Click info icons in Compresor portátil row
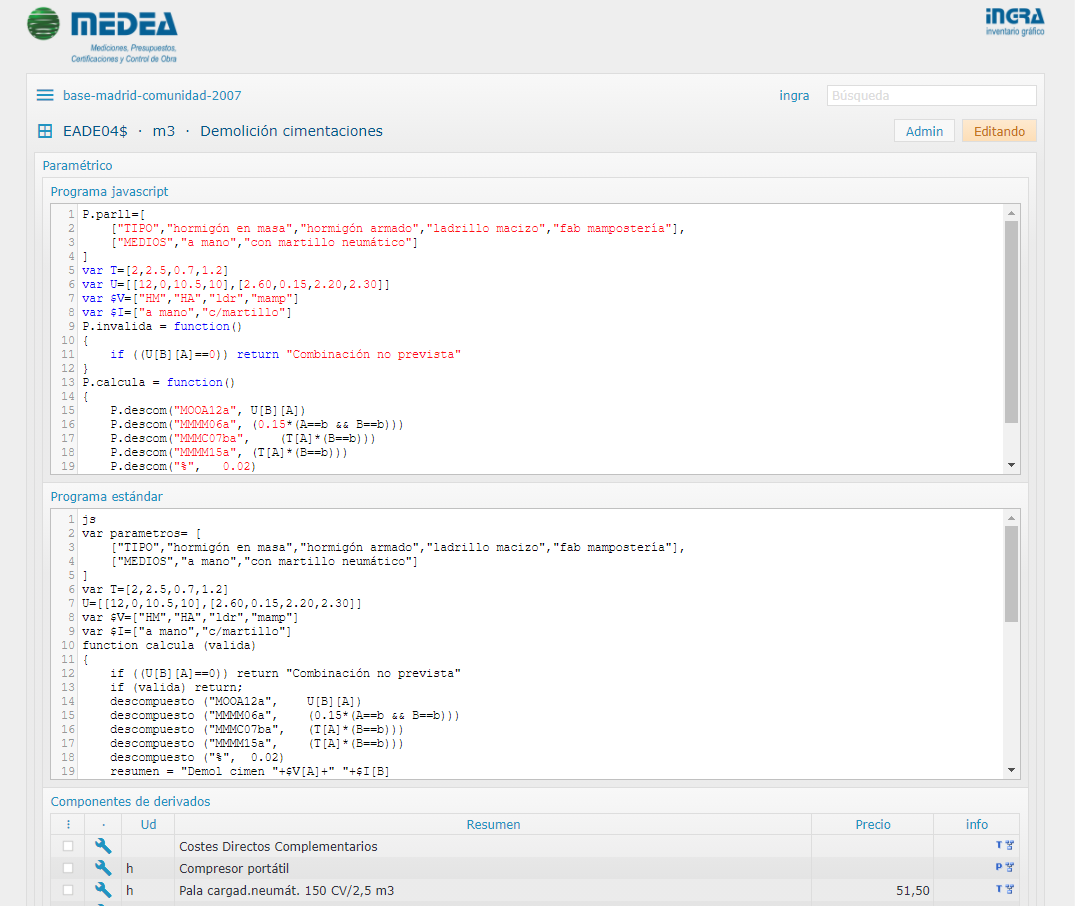Screen dimensions: 1075x906 coord(1004,868)
